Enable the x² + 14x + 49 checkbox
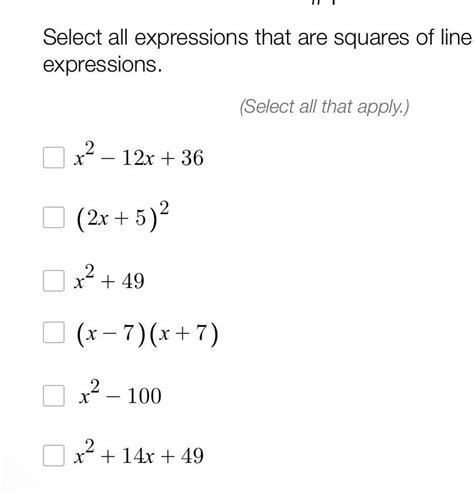The width and height of the screenshot is (474, 494). (x=54, y=455)
